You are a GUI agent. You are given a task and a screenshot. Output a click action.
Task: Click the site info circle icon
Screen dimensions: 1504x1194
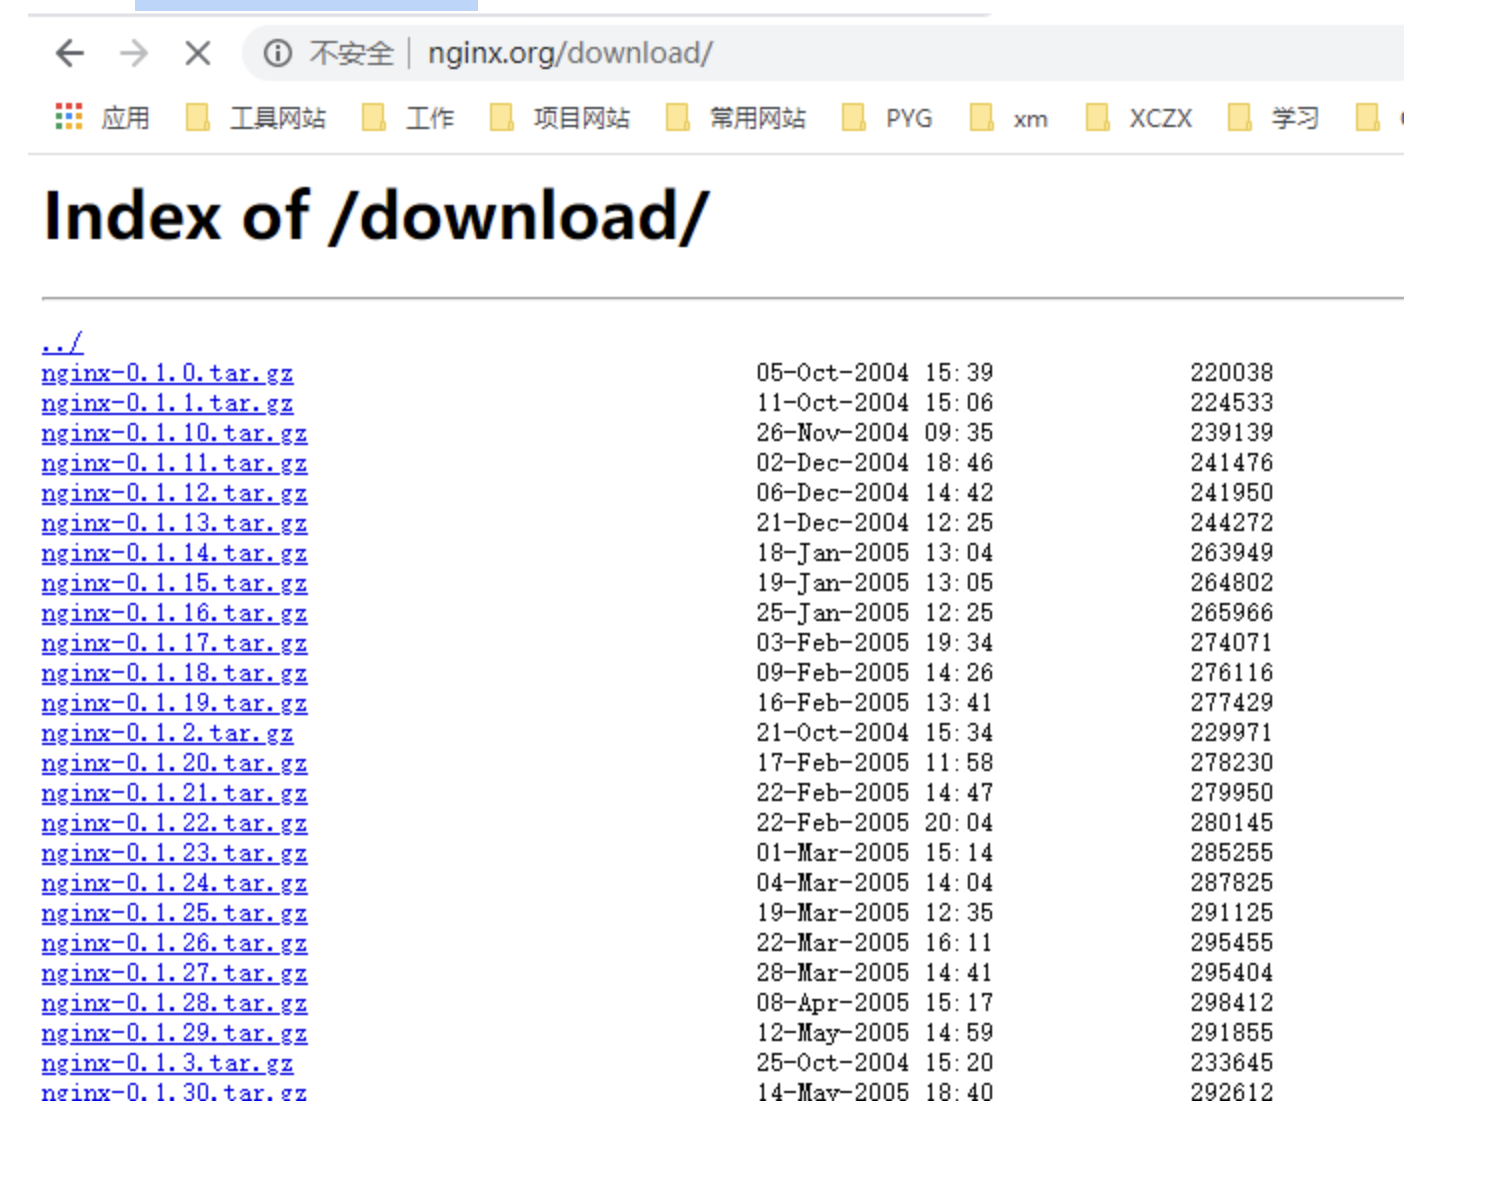click(277, 53)
